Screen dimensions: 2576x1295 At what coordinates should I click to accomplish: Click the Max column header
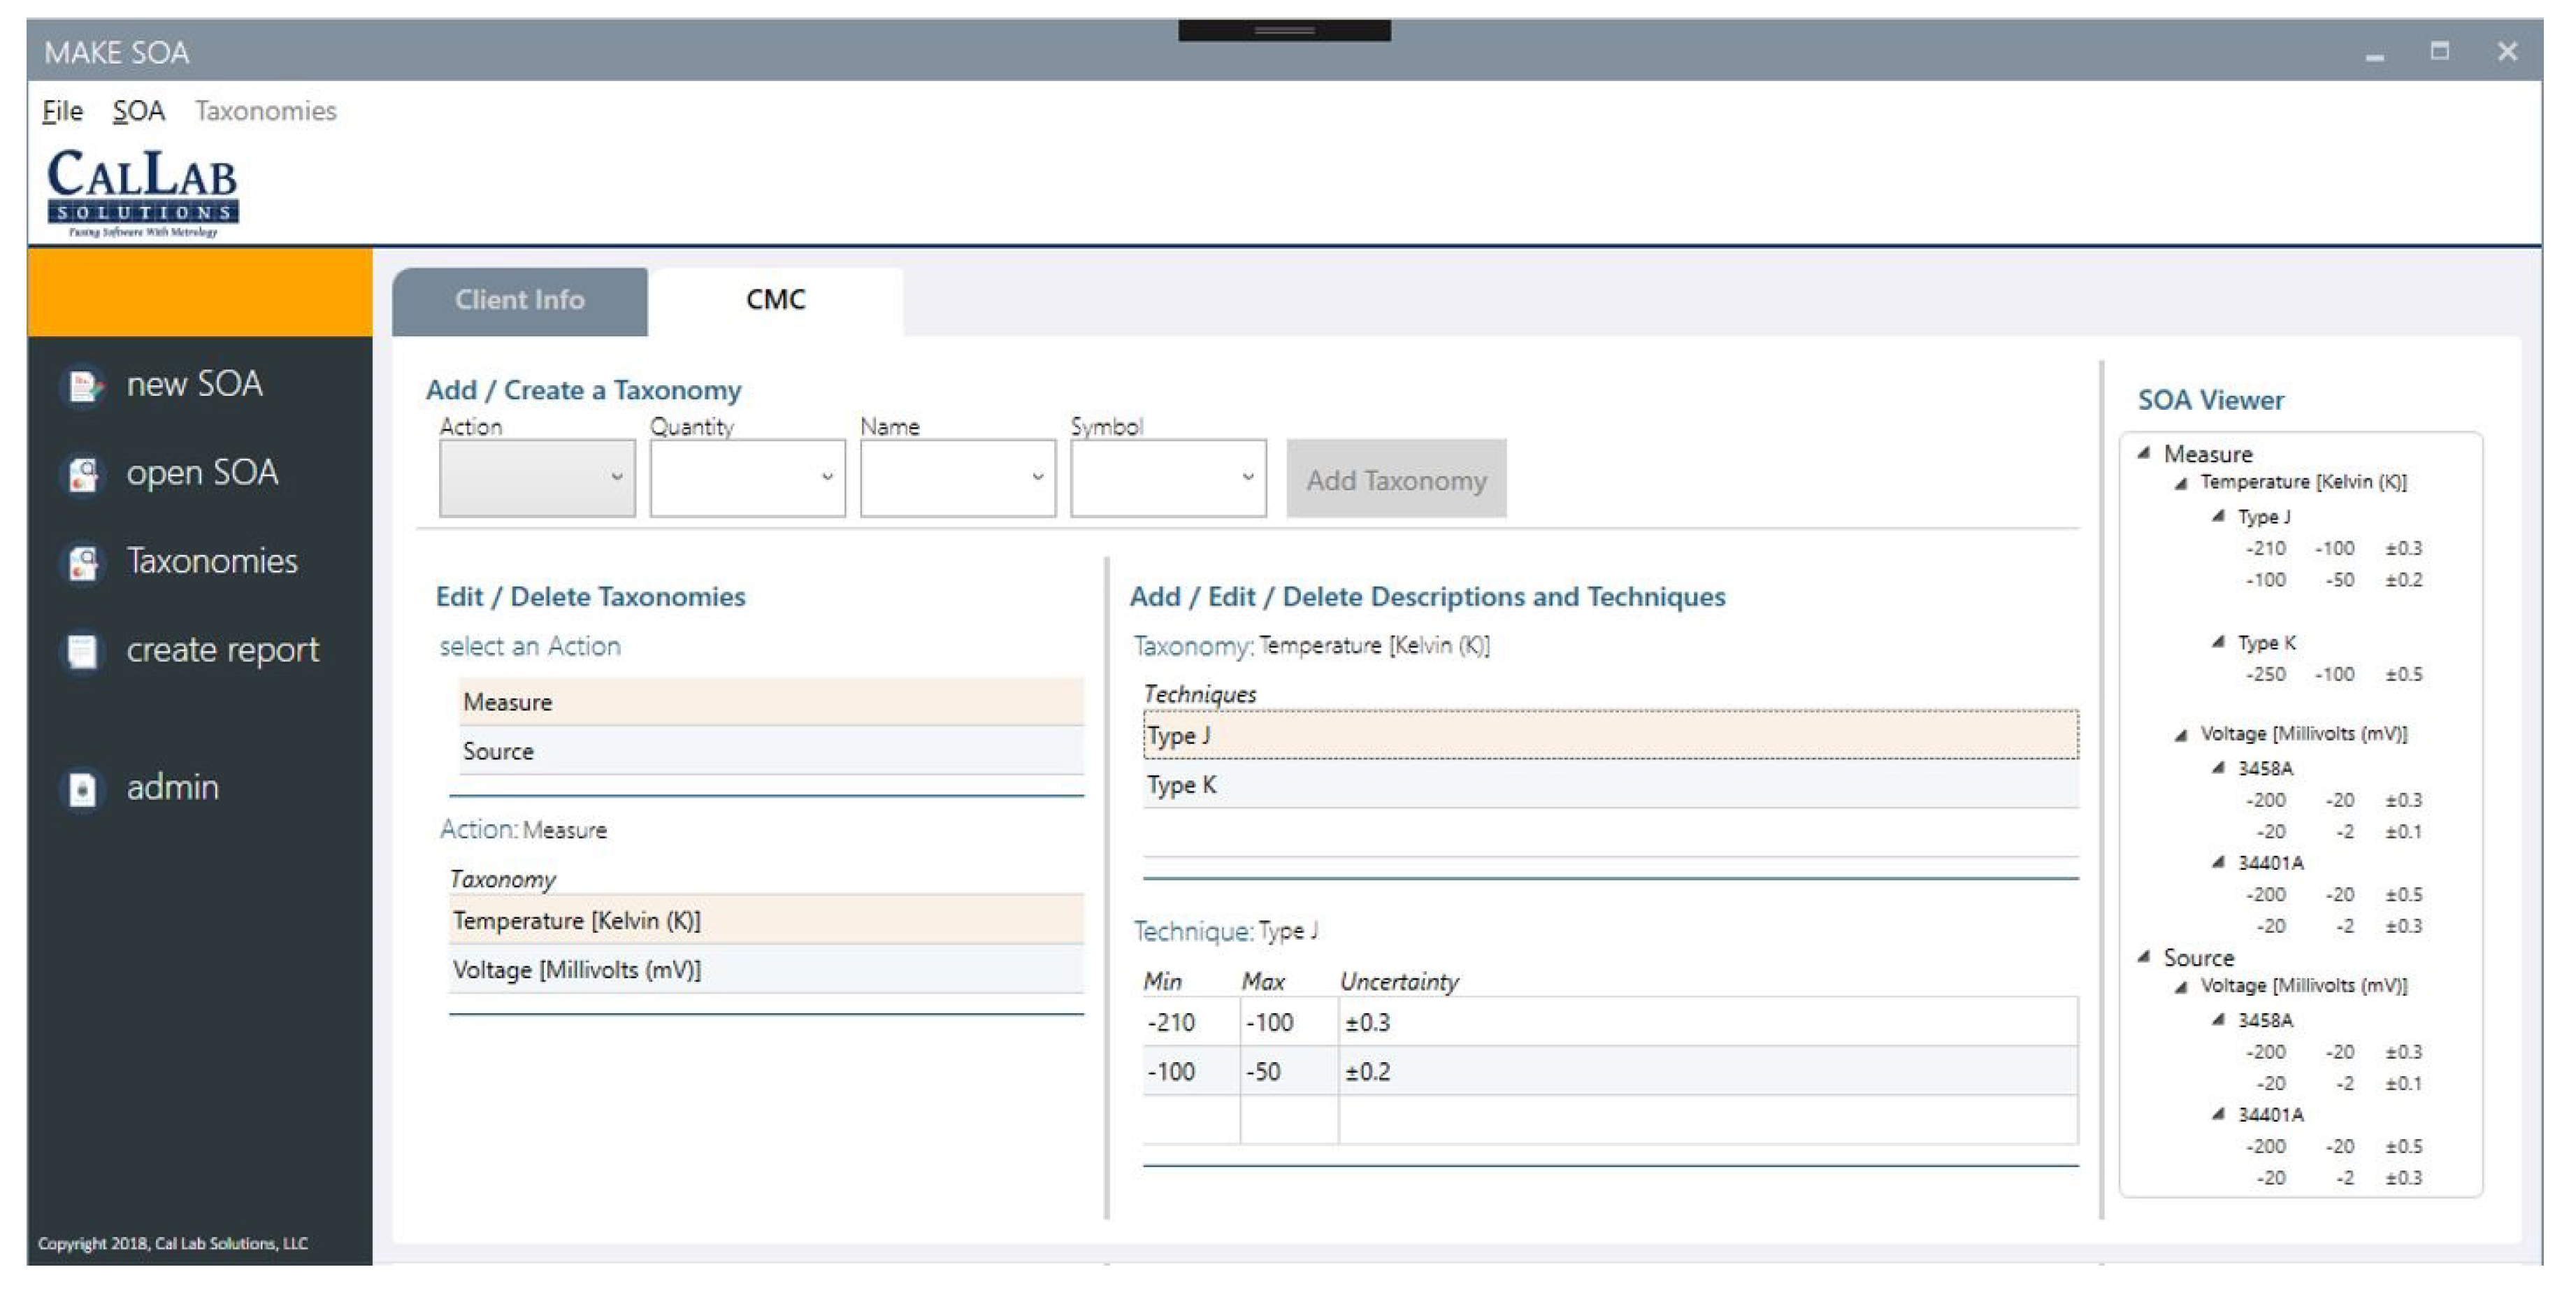point(1263,981)
